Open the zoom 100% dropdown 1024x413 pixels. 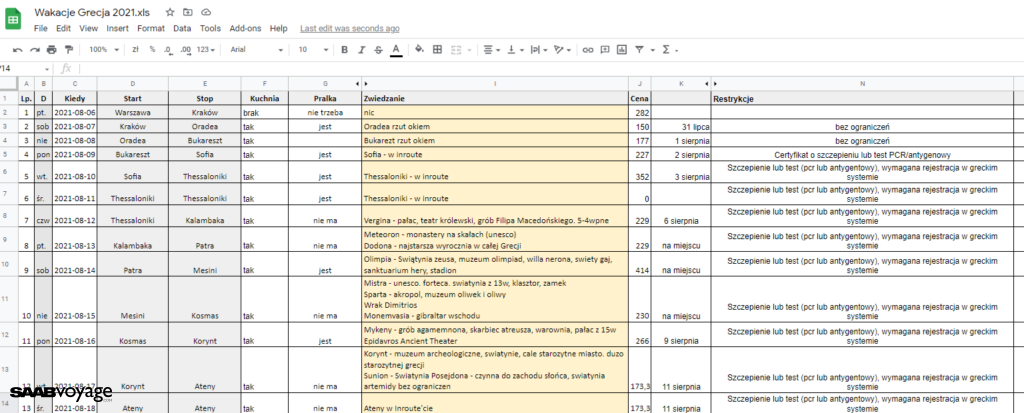[102, 49]
